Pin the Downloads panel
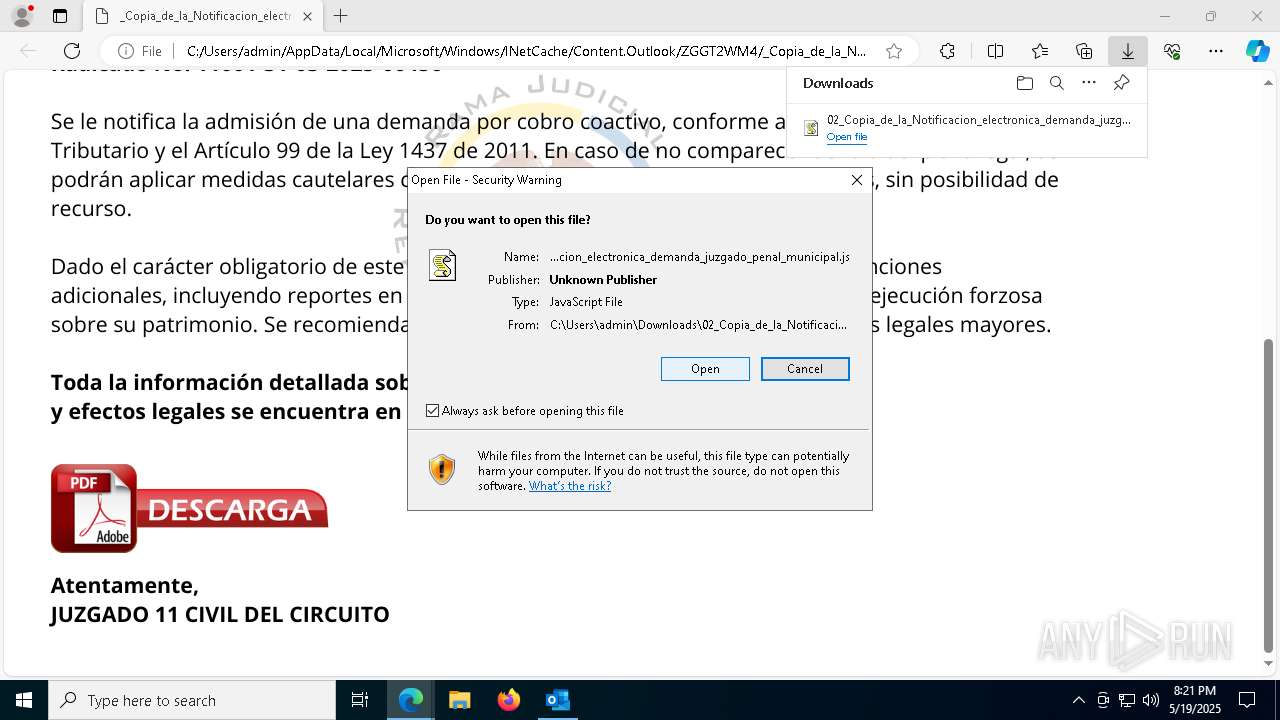The width and height of the screenshot is (1280, 720). 1121,83
